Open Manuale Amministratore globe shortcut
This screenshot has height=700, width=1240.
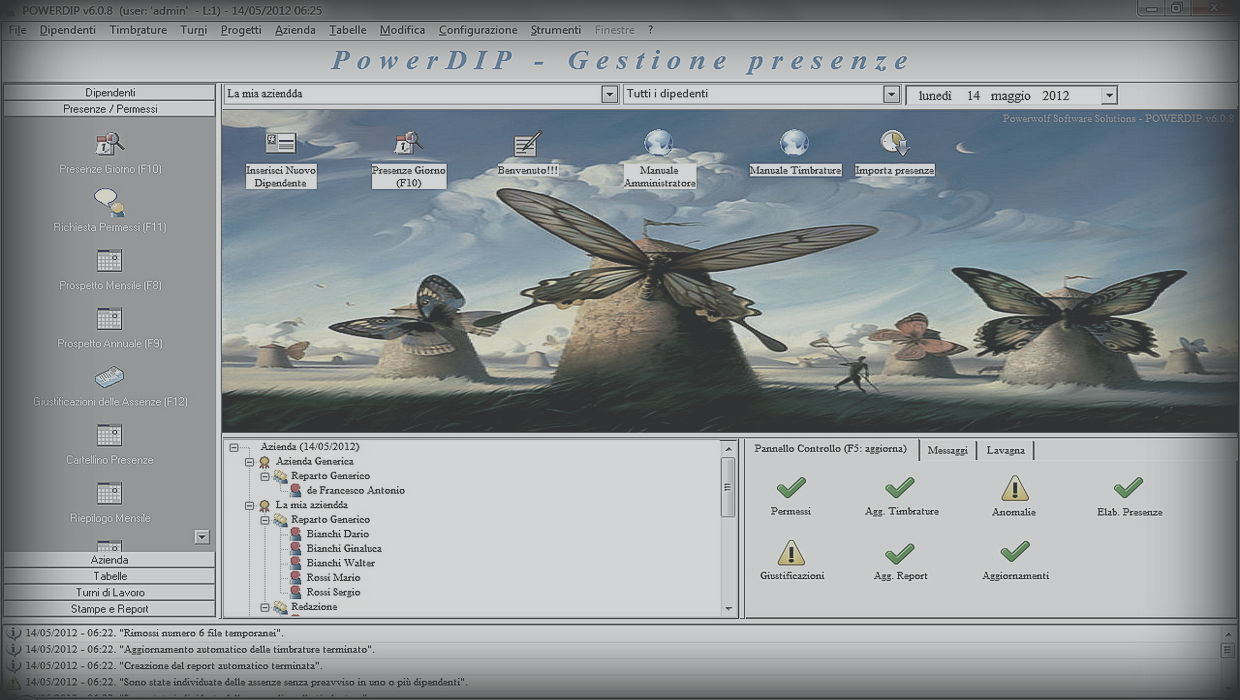click(658, 160)
